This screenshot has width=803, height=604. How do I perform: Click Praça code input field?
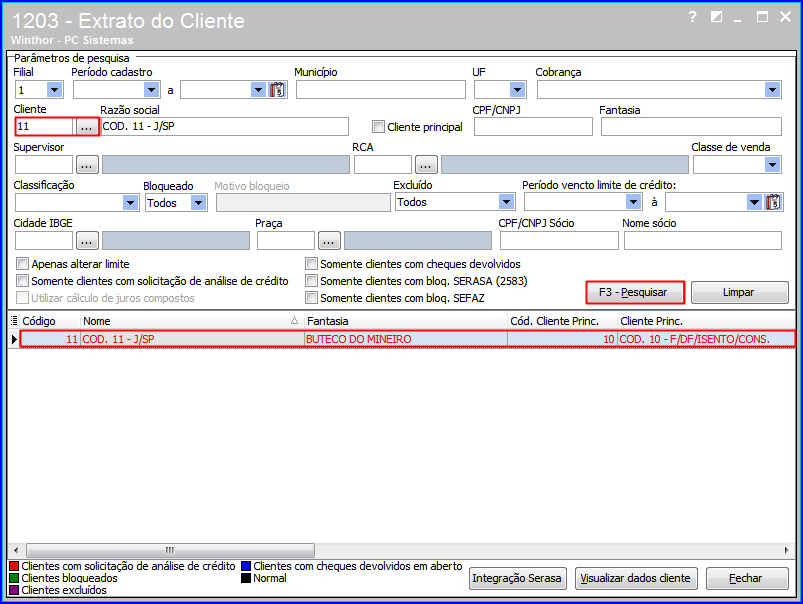click(286, 241)
